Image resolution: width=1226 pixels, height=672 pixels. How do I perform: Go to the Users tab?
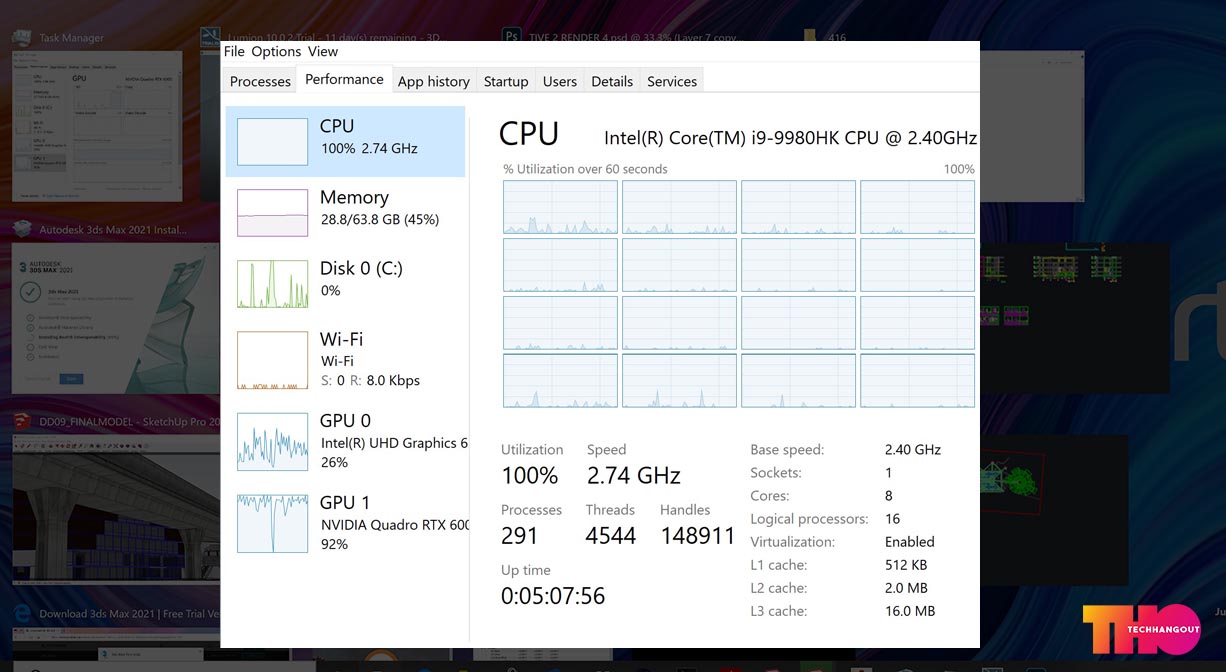point(560,81)
